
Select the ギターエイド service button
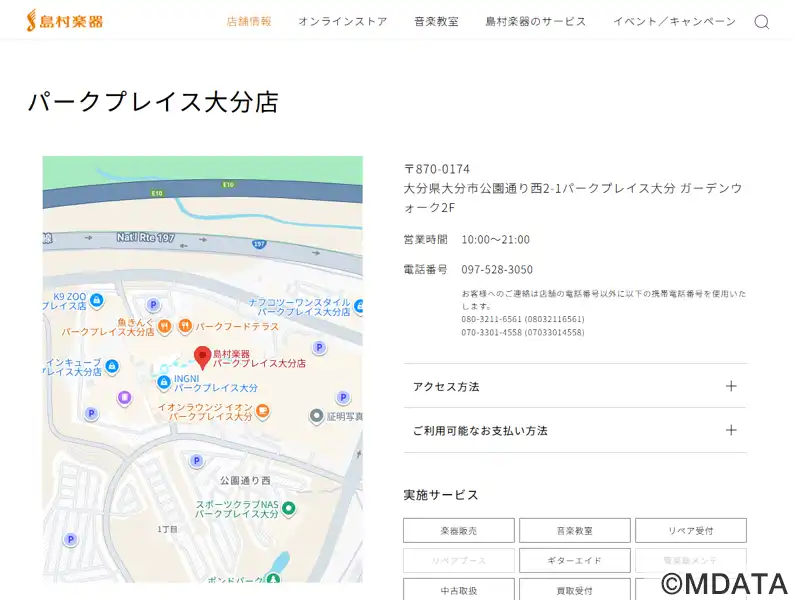click(575, 560)
